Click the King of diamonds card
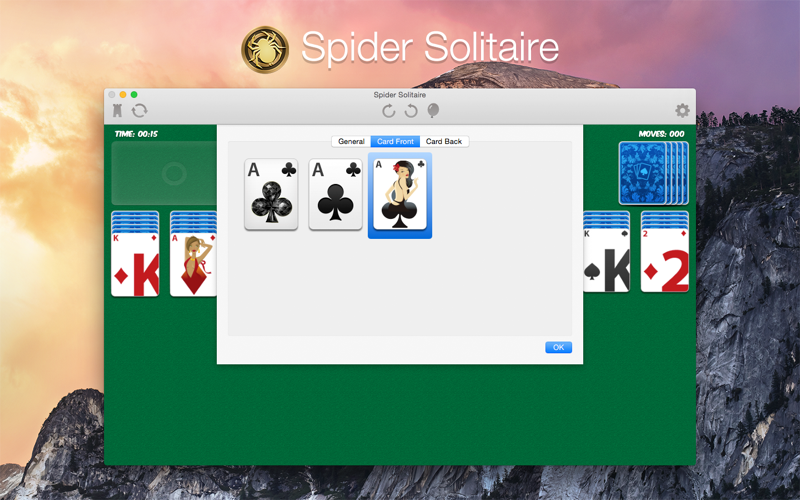800x500 pixels. pyautogui.click(x=135, y=264)
